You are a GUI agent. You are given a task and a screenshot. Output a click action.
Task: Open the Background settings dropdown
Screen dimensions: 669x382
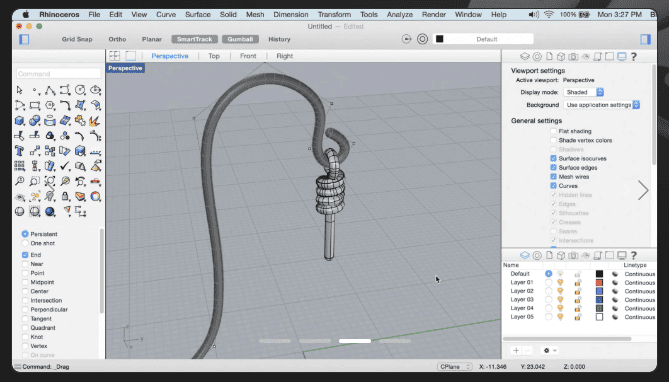click(x=602, y=105)
